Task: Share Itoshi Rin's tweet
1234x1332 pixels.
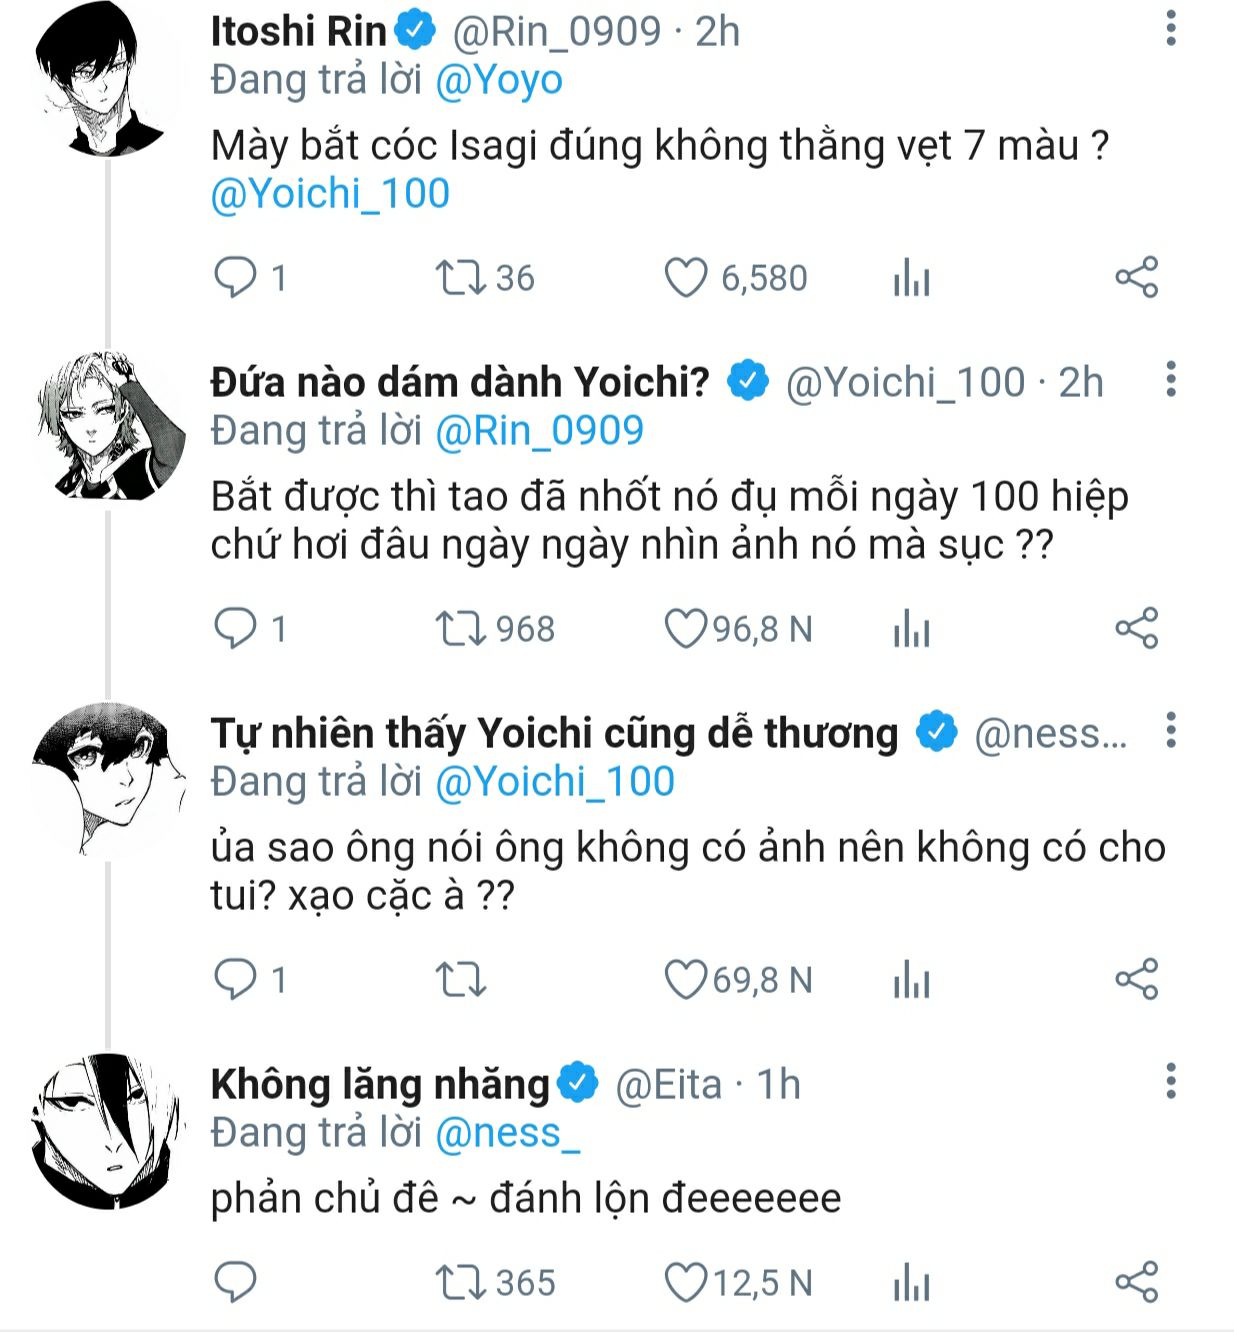Action: (x=1136, y=277)
